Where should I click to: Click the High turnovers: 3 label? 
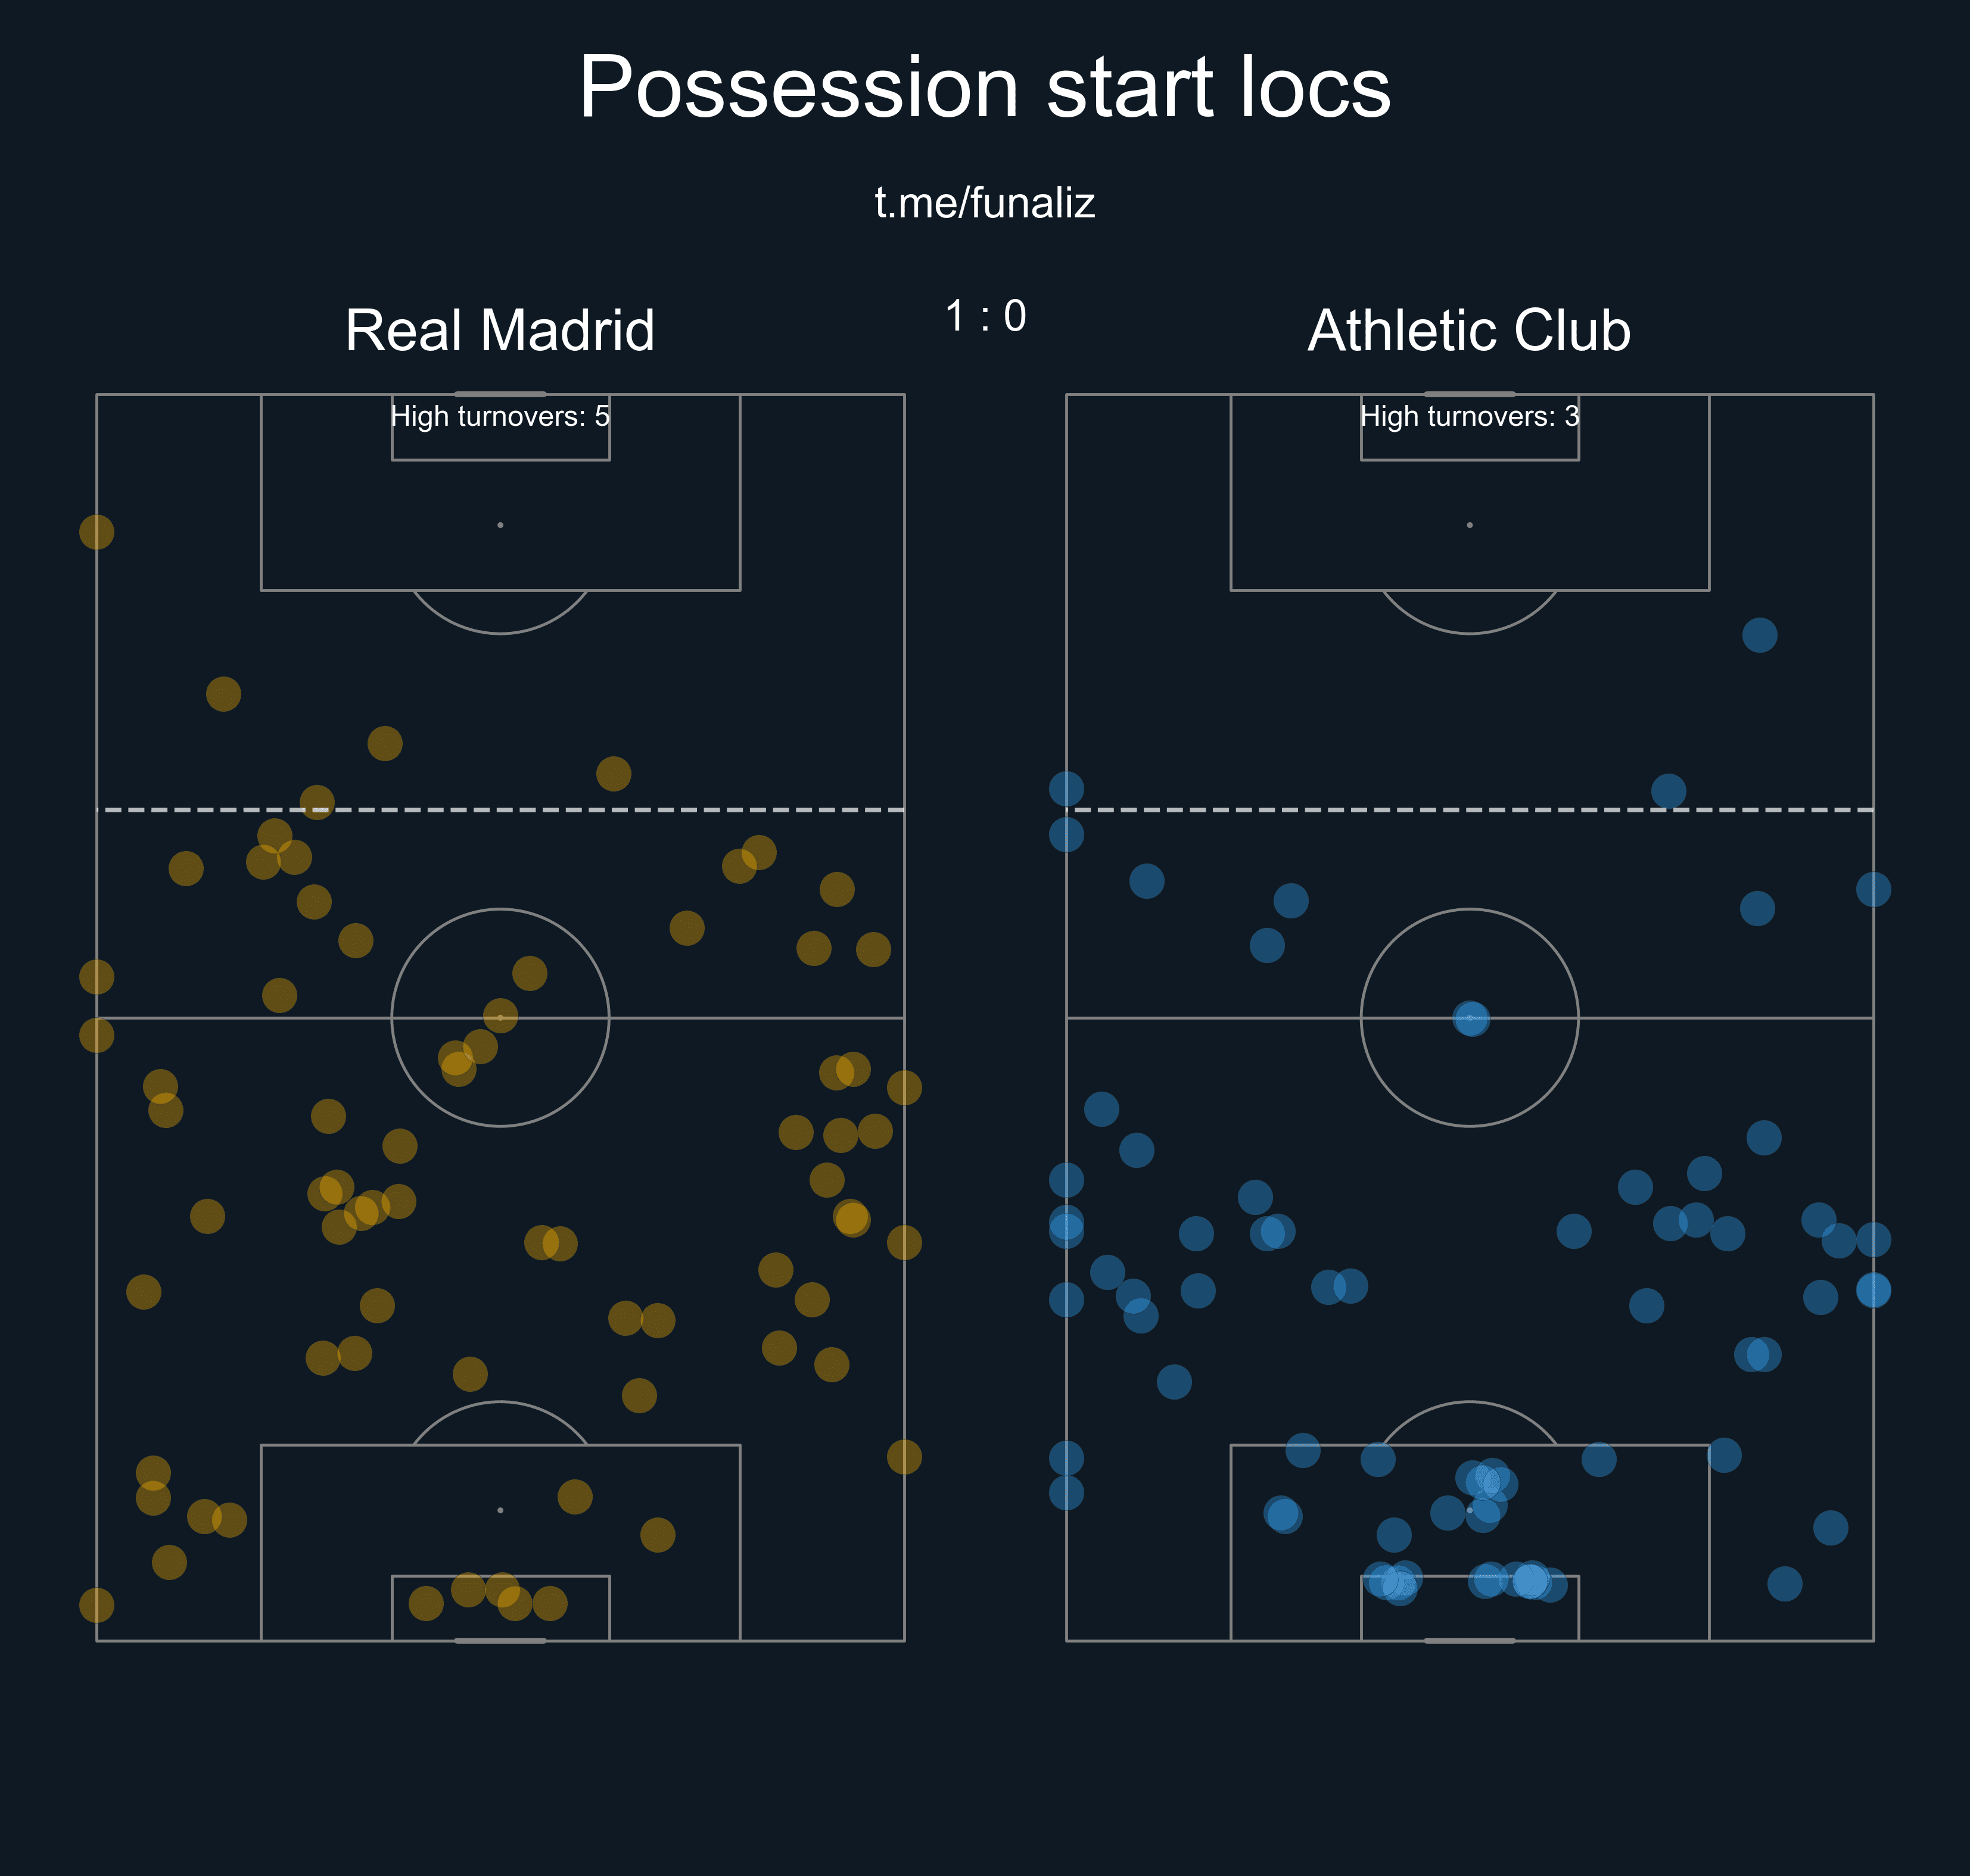pos(1469,416)
